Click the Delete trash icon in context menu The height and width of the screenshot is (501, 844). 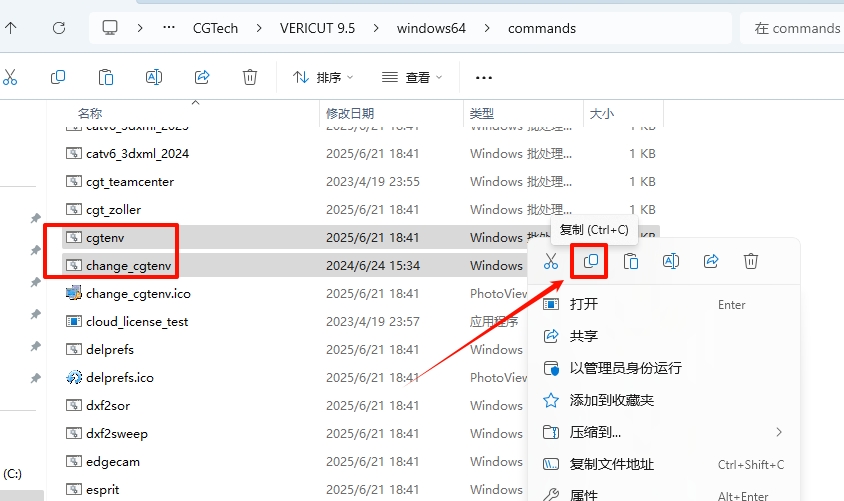pos(751,262)
